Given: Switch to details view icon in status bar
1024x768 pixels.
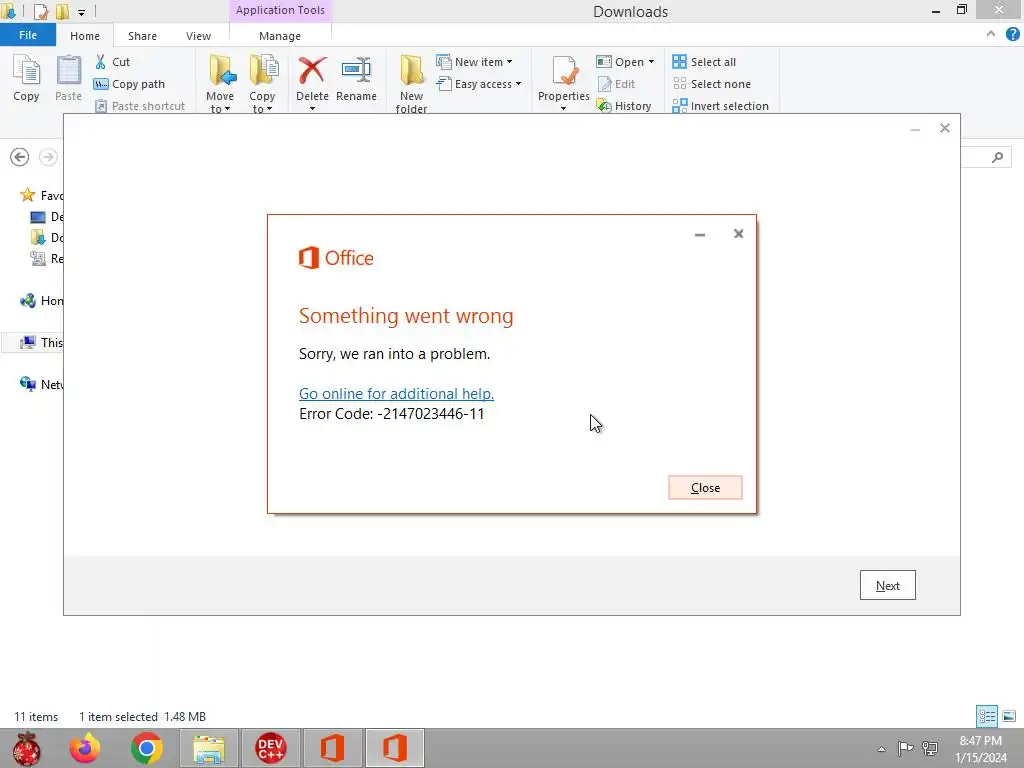Looking at the screenshot, I should 987,716.
